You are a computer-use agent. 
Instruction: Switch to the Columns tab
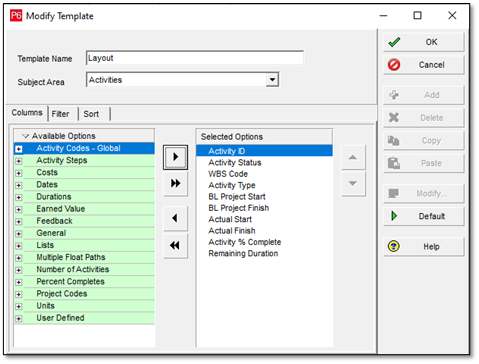coord(27,113)
